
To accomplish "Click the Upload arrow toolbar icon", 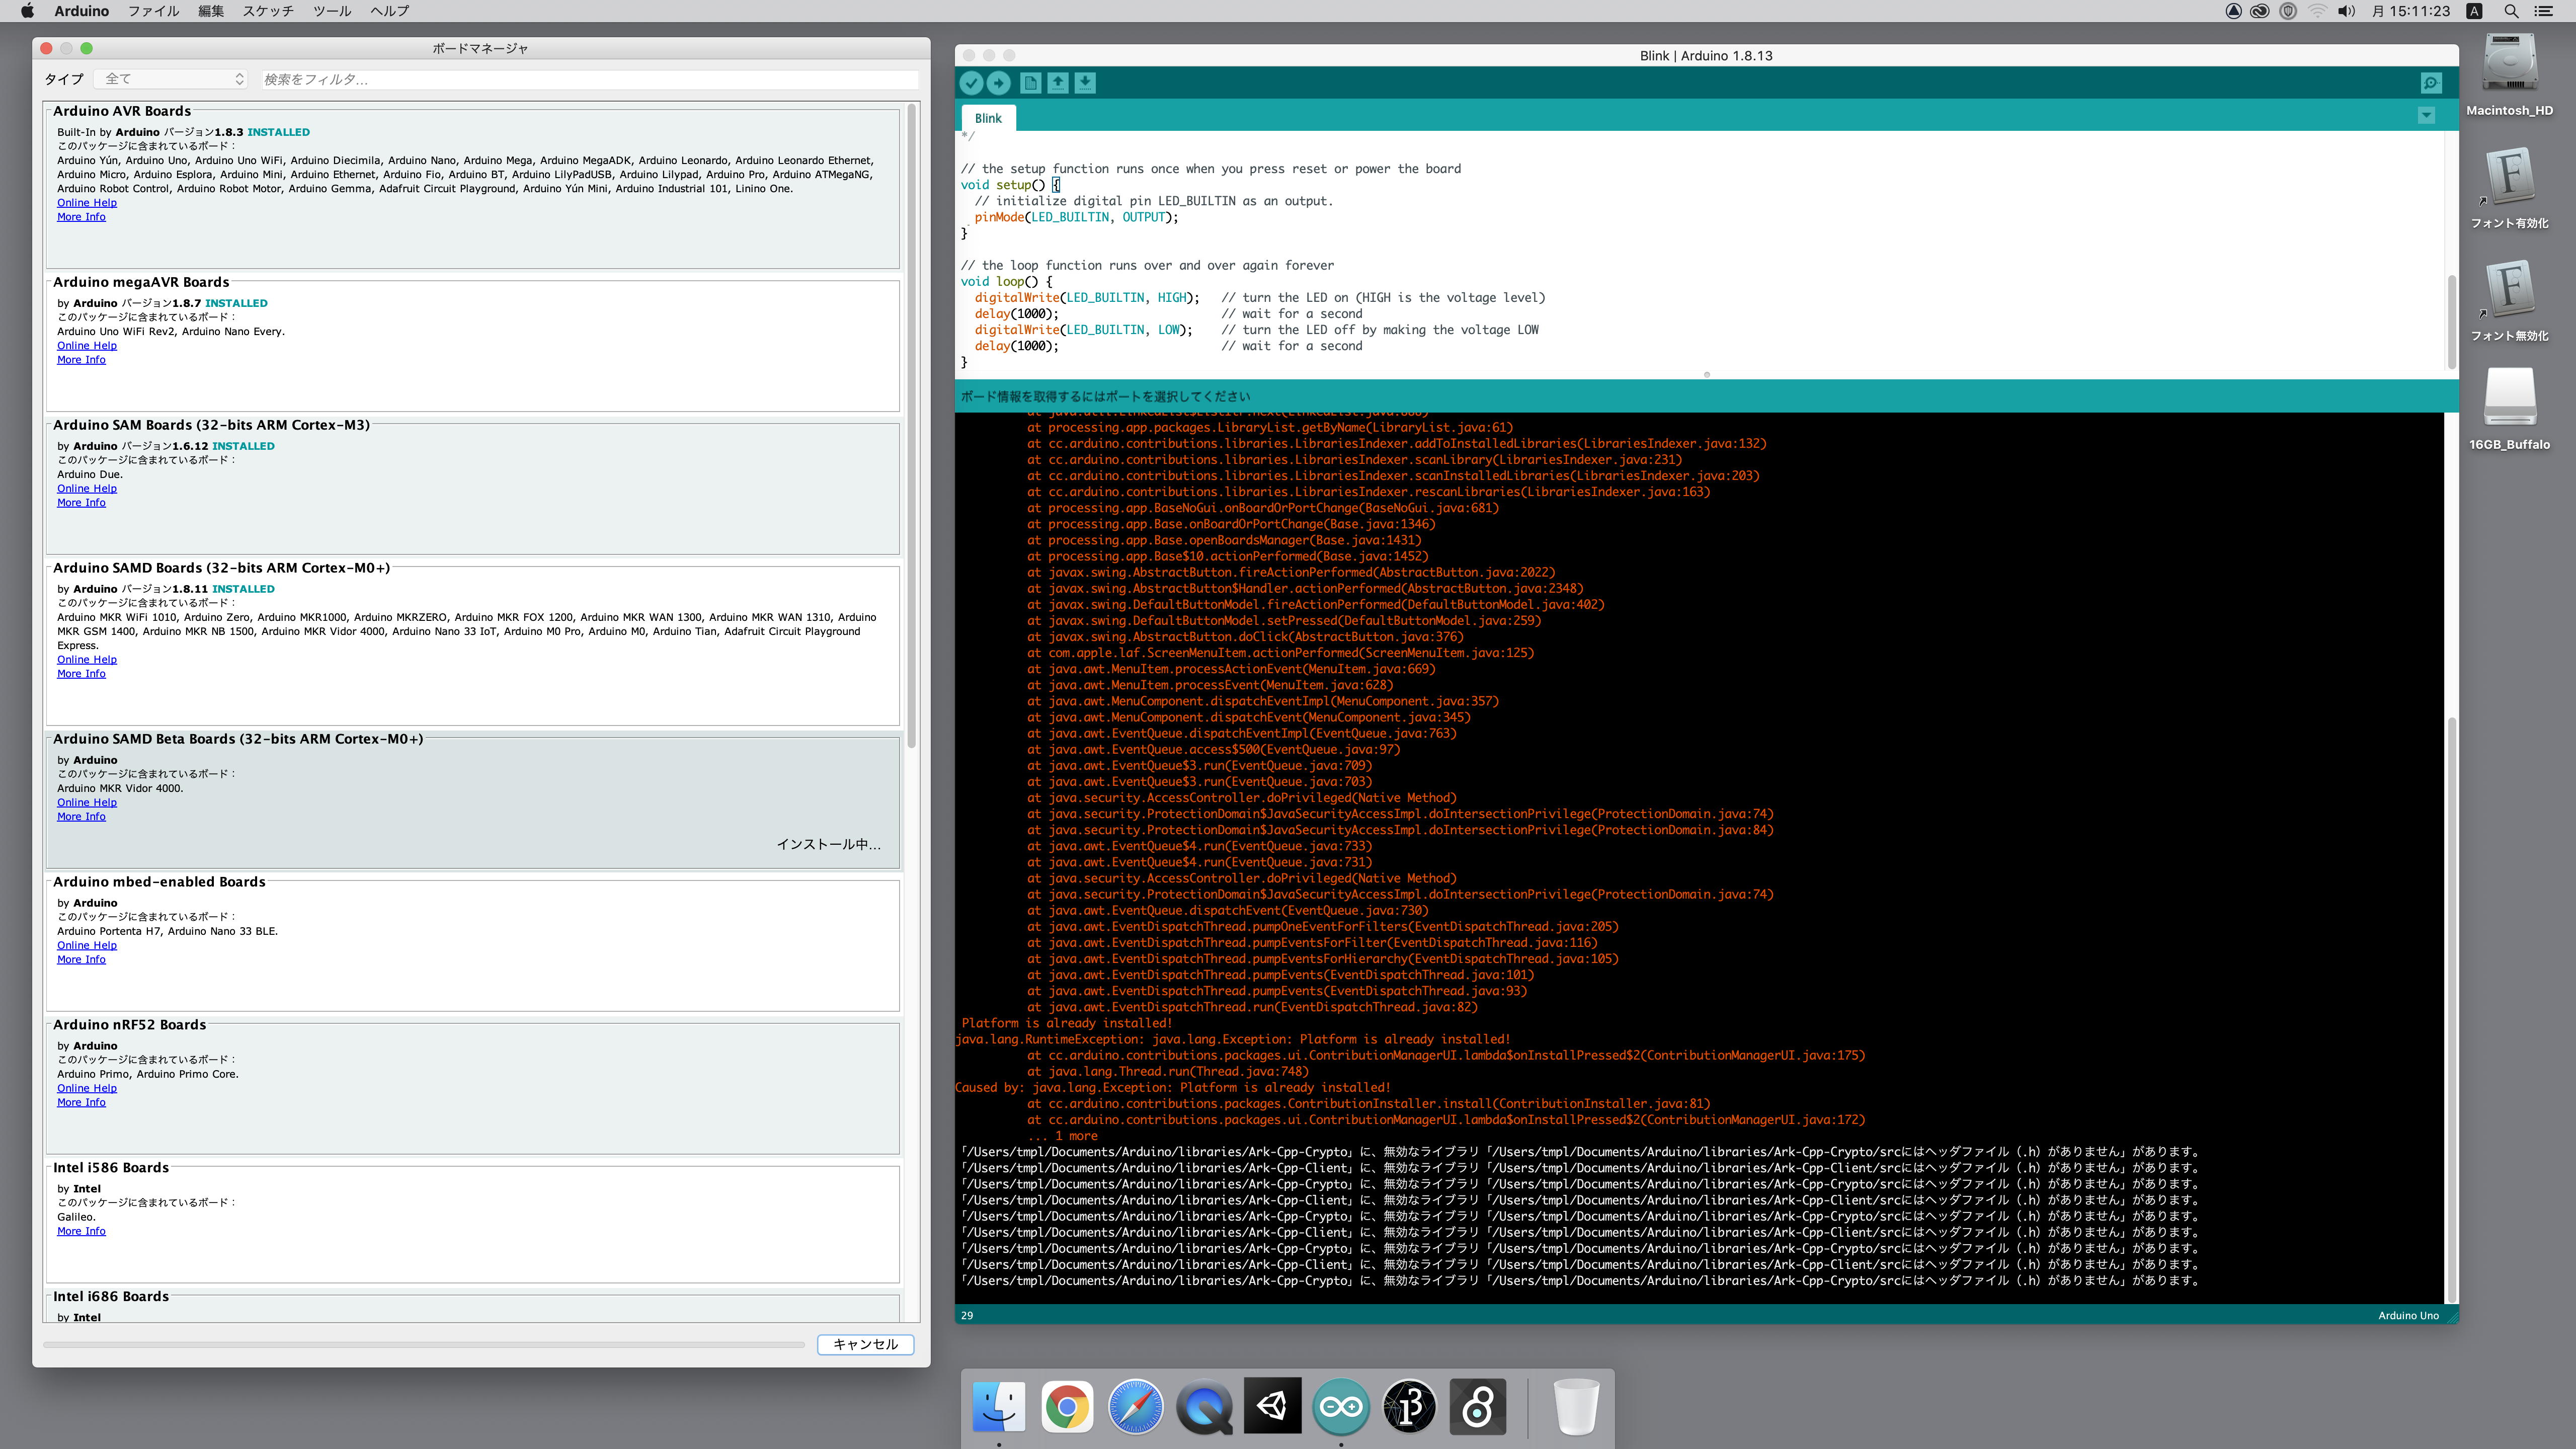I will click(998, 83).
